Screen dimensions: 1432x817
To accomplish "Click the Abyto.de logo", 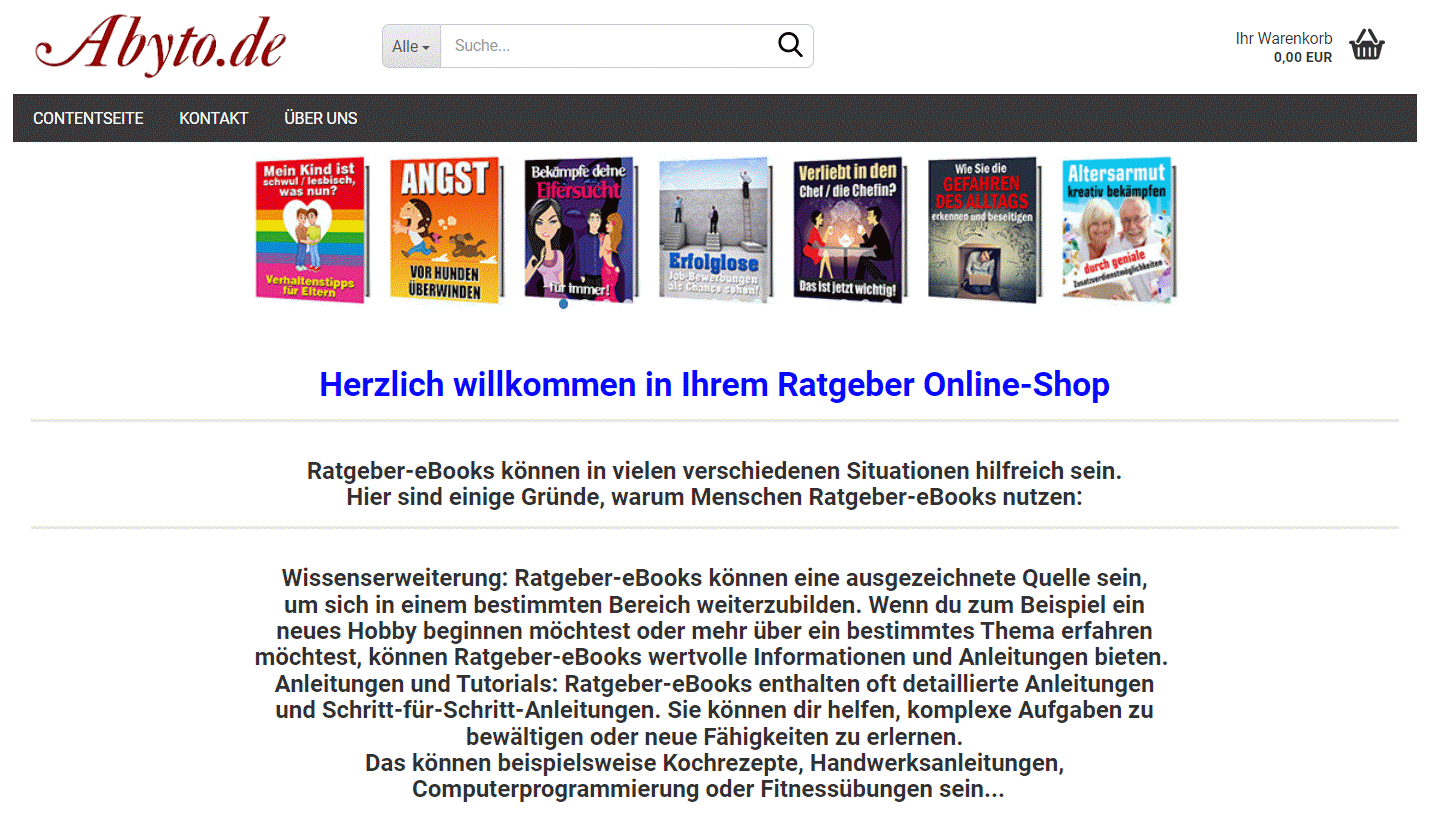I will pos(161,45).
